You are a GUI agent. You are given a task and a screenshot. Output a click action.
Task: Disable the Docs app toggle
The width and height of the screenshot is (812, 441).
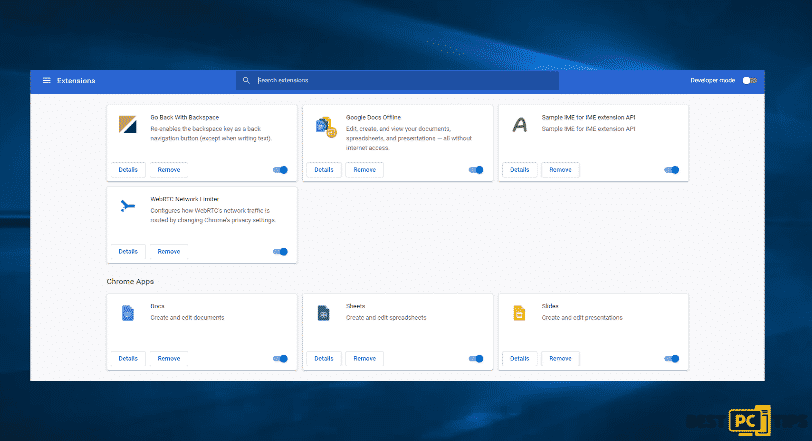coord(280,359)
